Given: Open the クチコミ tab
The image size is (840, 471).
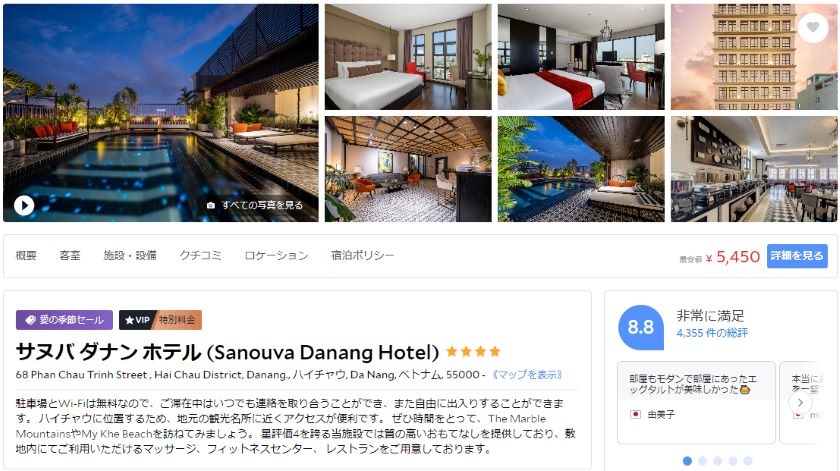Looking at the screenshot, I should click(200, 256).
